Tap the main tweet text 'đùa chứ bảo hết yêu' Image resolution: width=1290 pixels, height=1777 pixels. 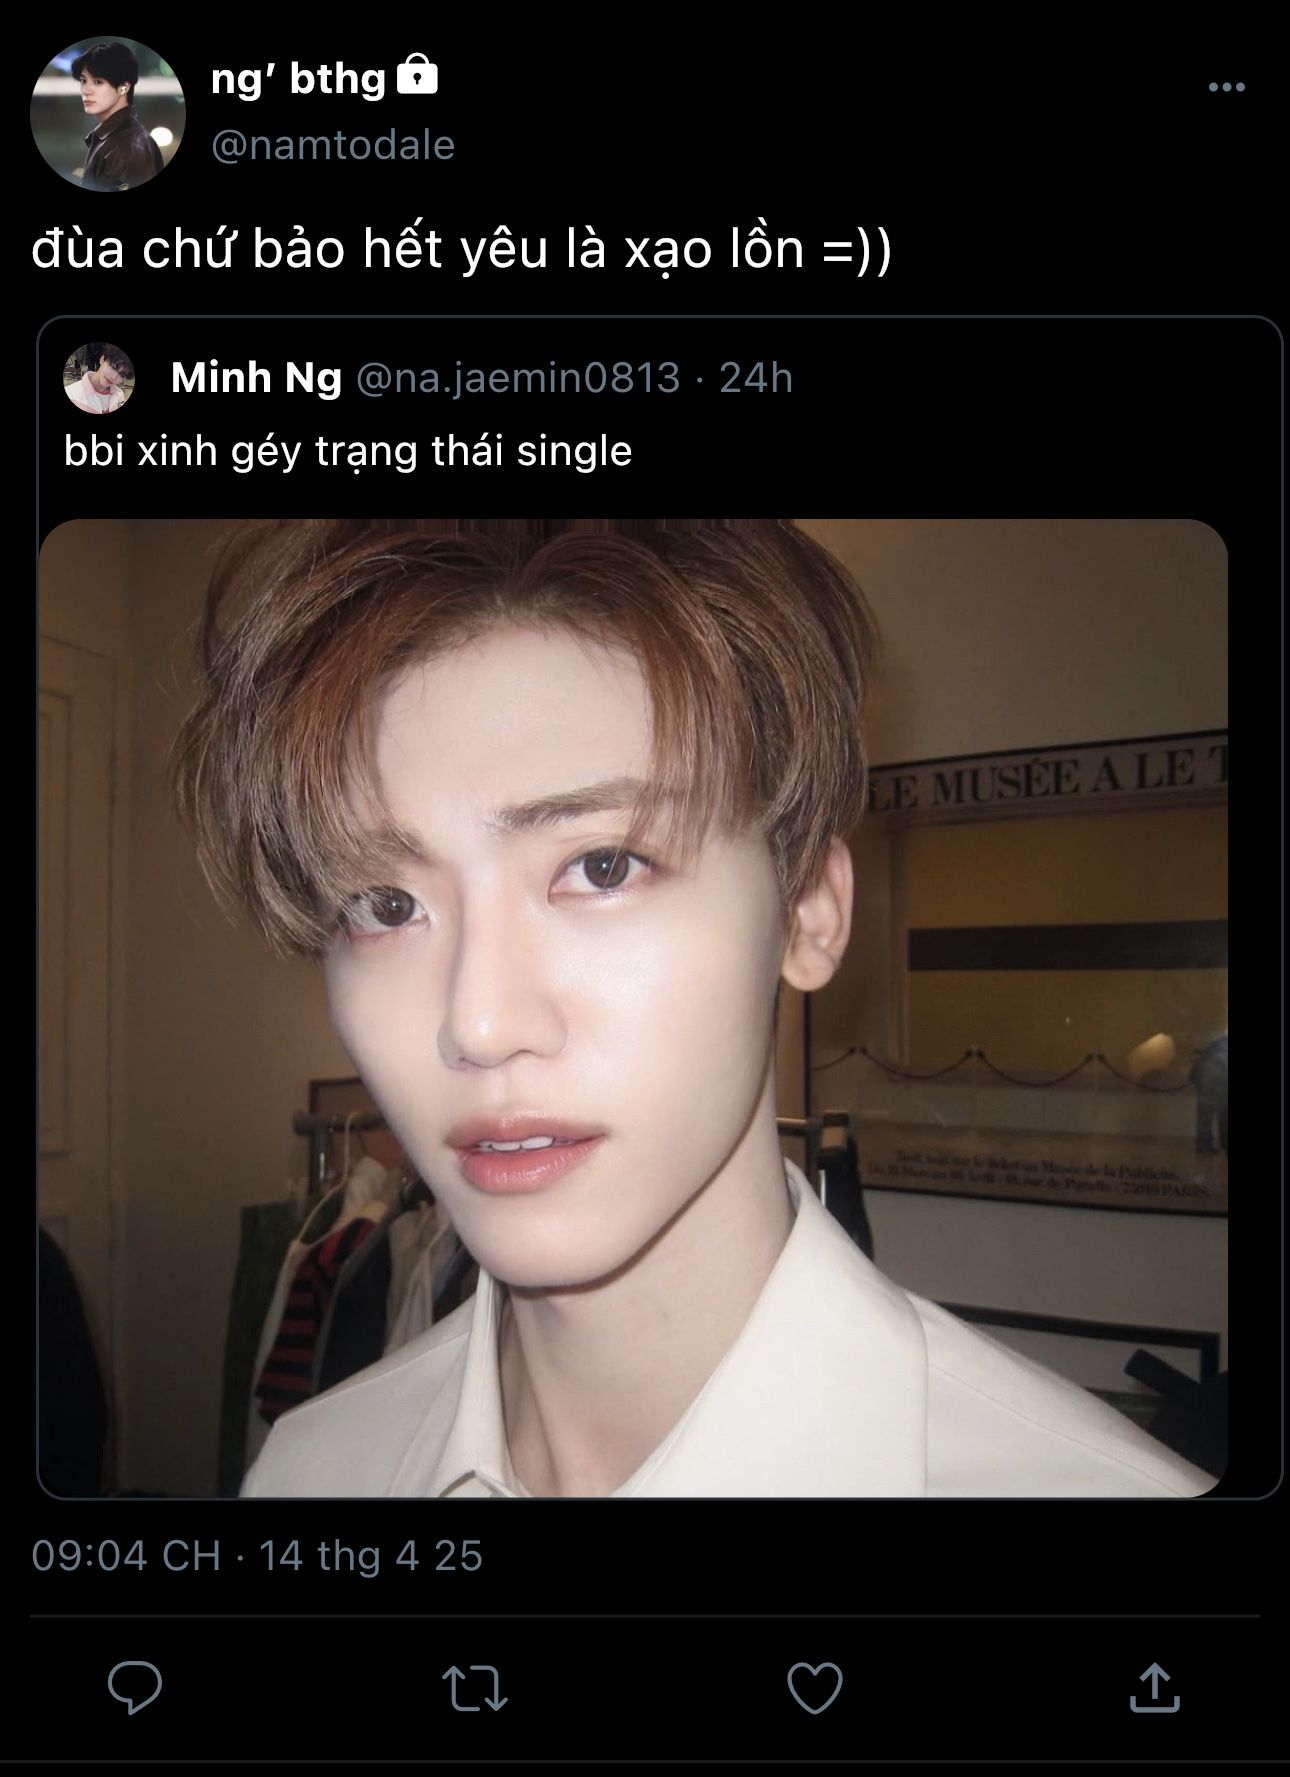click(290, 249)
